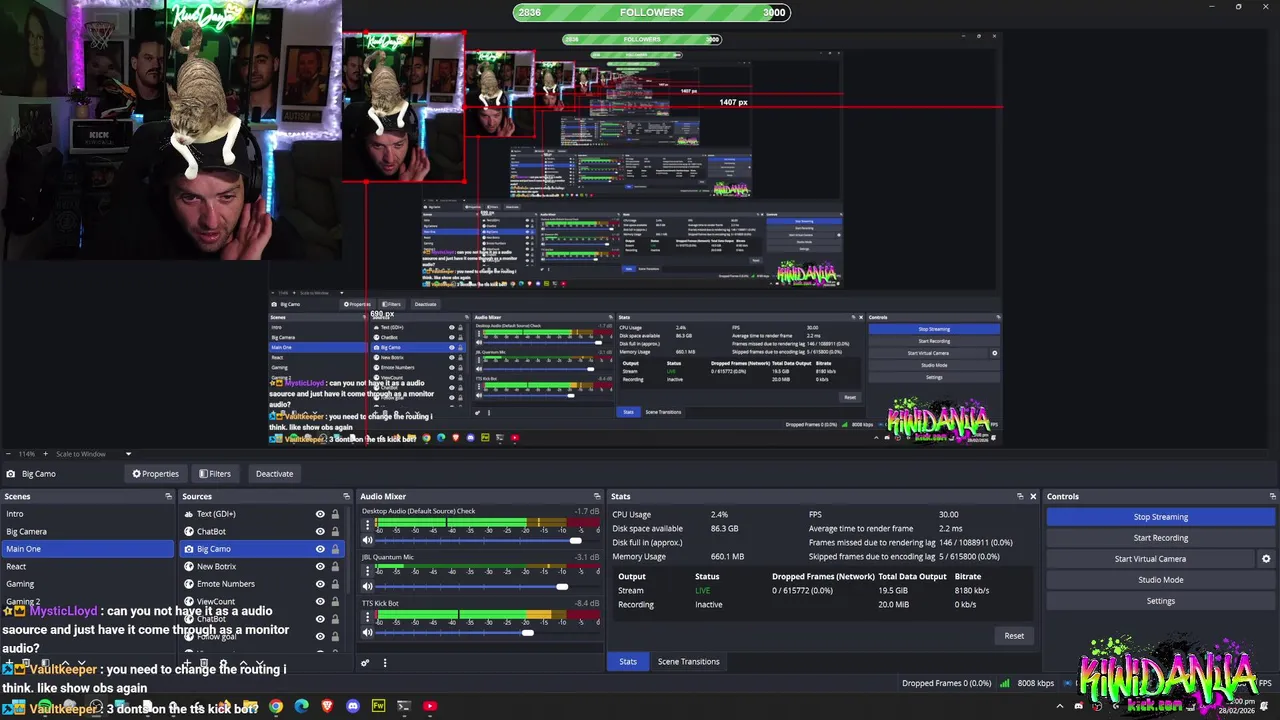
Task: Select the New Botrix source row
Action: pyautogui.click(x=262, y=566)
